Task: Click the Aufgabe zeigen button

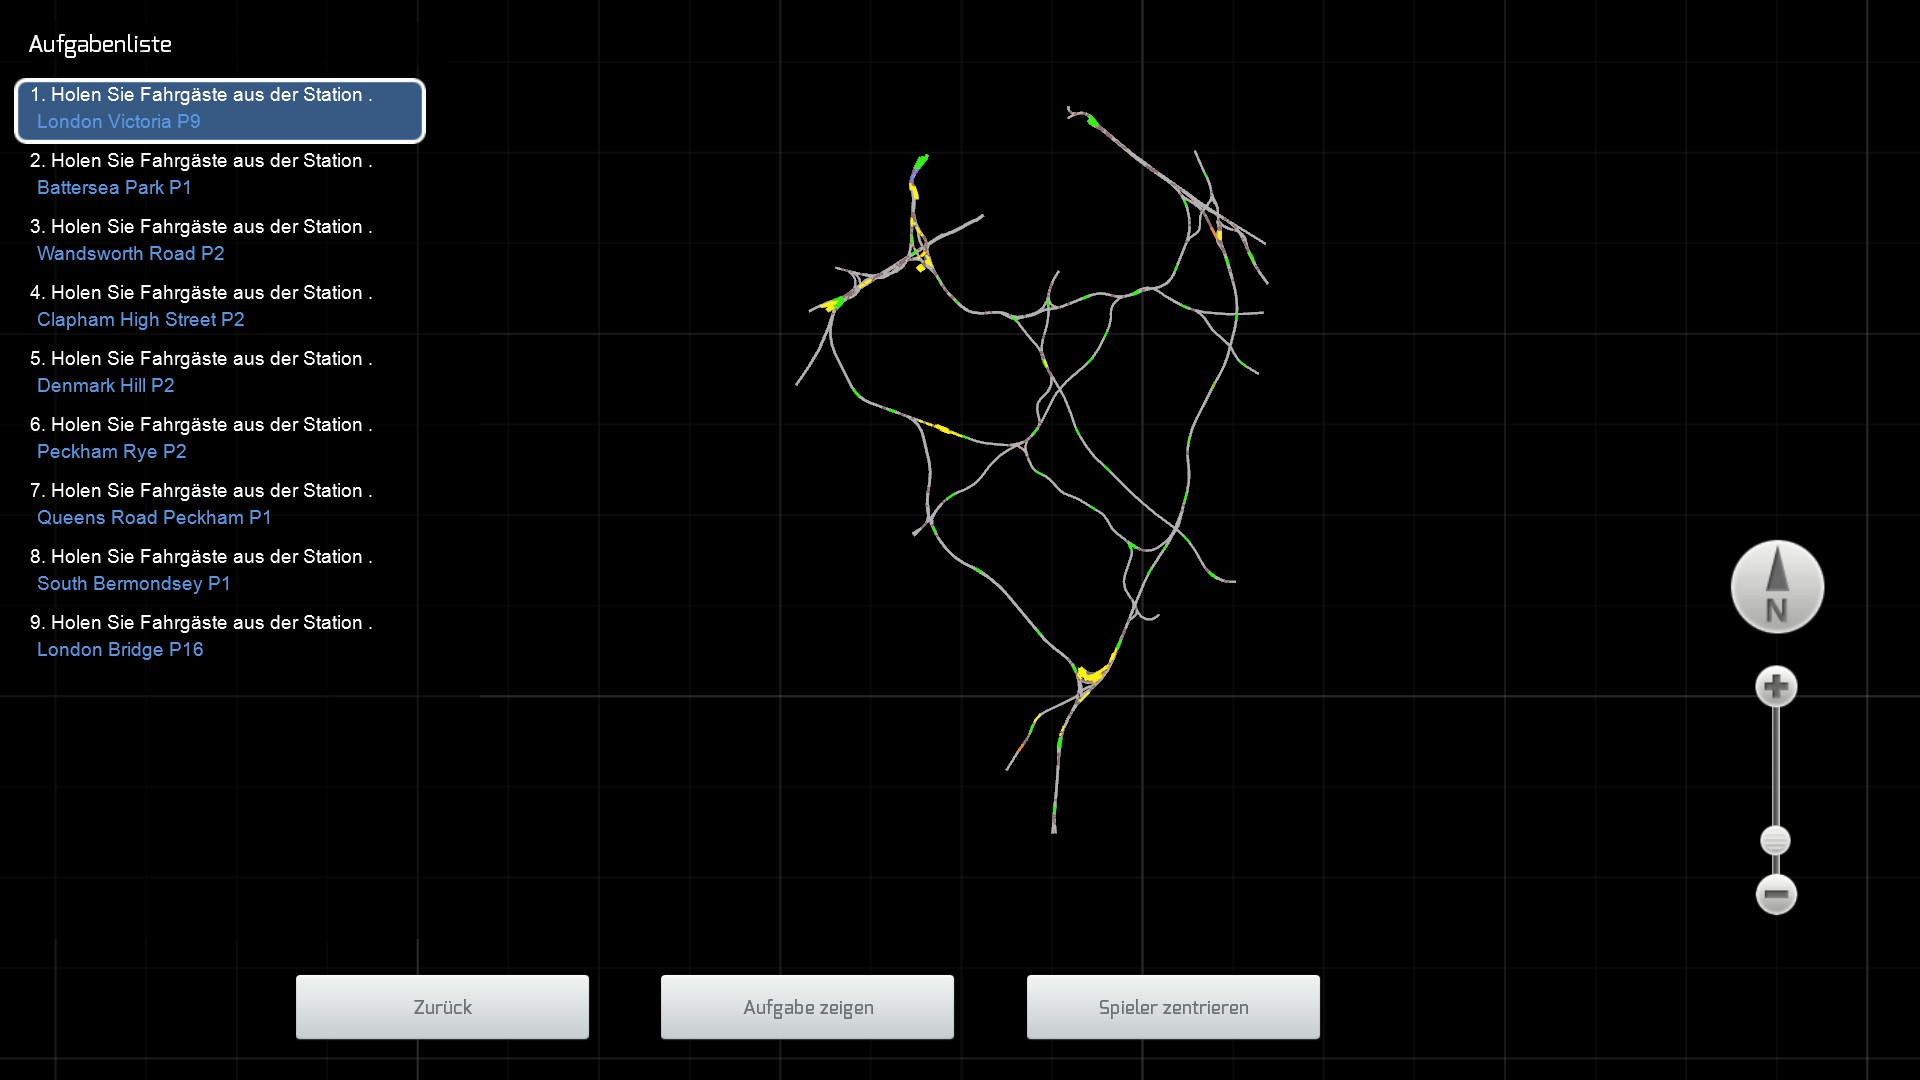Action: pyautogui.click(x=807, y=1007)
